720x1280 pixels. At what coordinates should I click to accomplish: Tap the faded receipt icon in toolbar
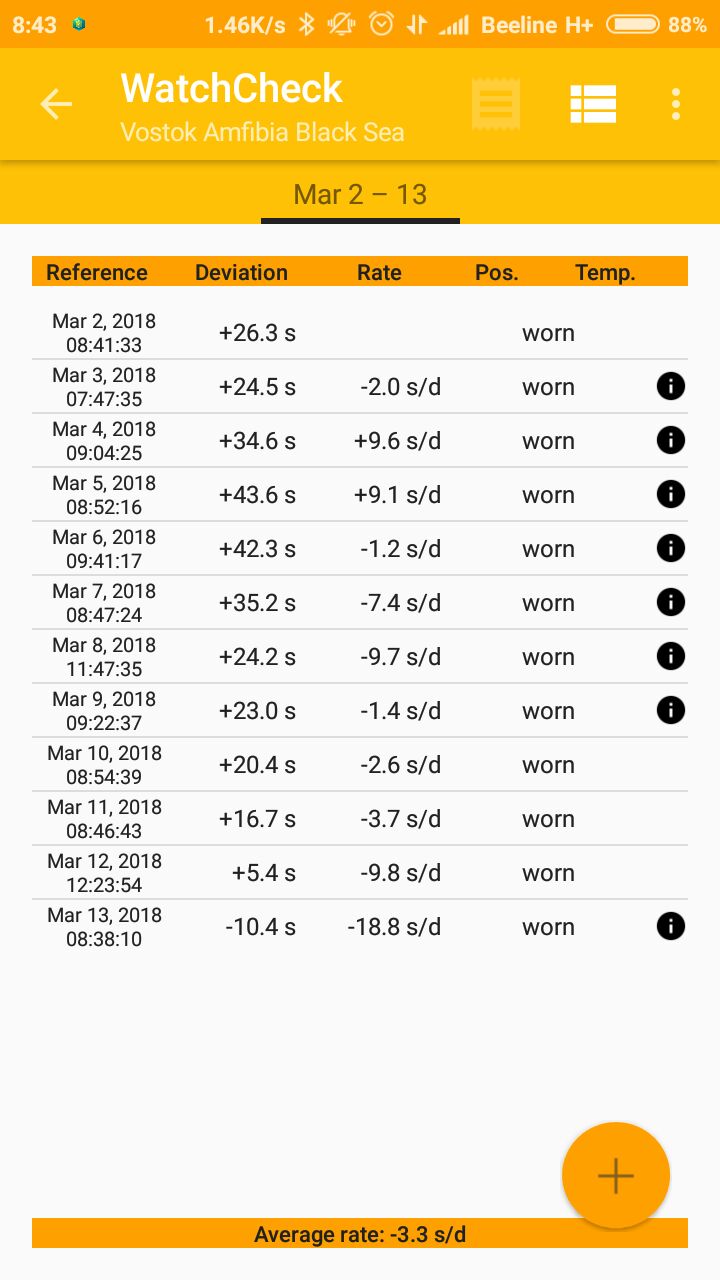click(x=496, y=104)
